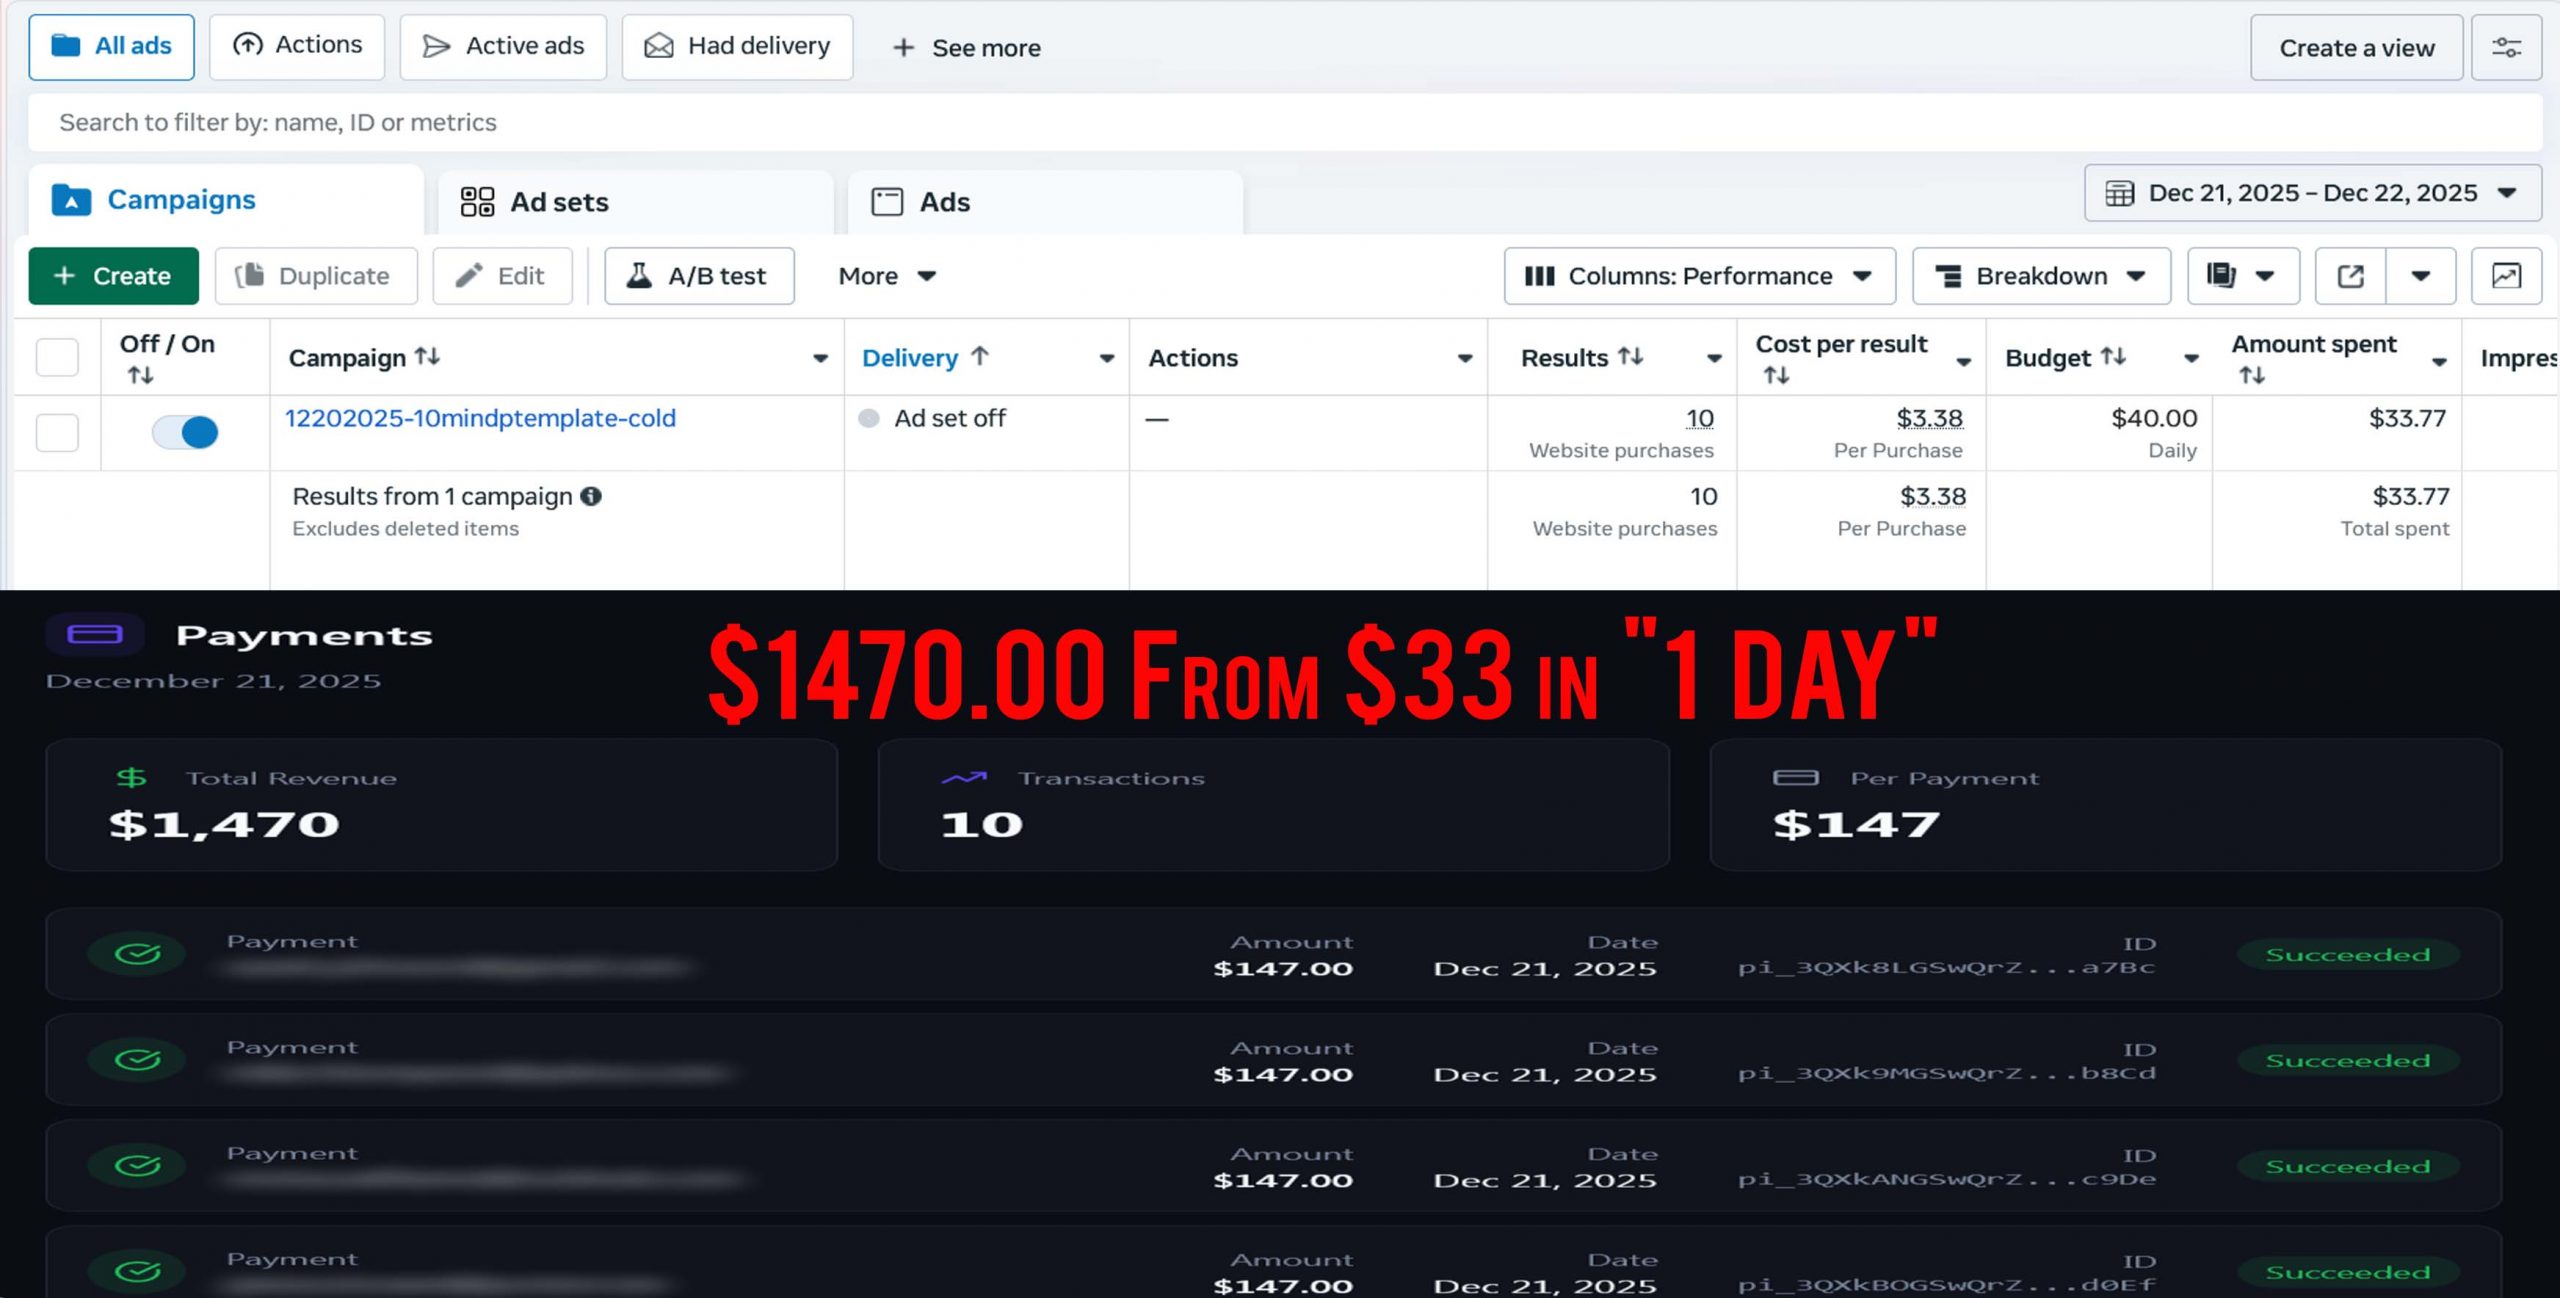Open the charts view icon button
2560x1298 pixels.
(2505, 276)
